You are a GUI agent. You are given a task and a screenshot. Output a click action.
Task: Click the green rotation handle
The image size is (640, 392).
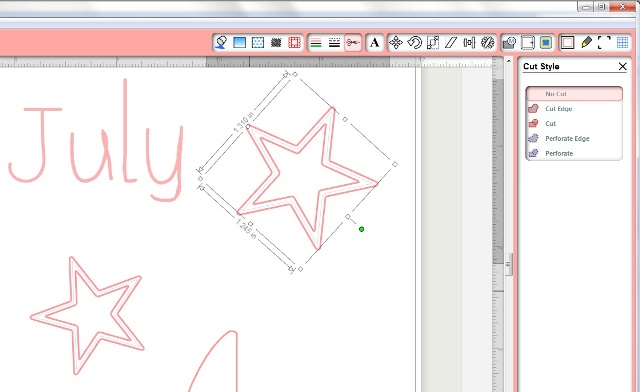coord(361,229)
